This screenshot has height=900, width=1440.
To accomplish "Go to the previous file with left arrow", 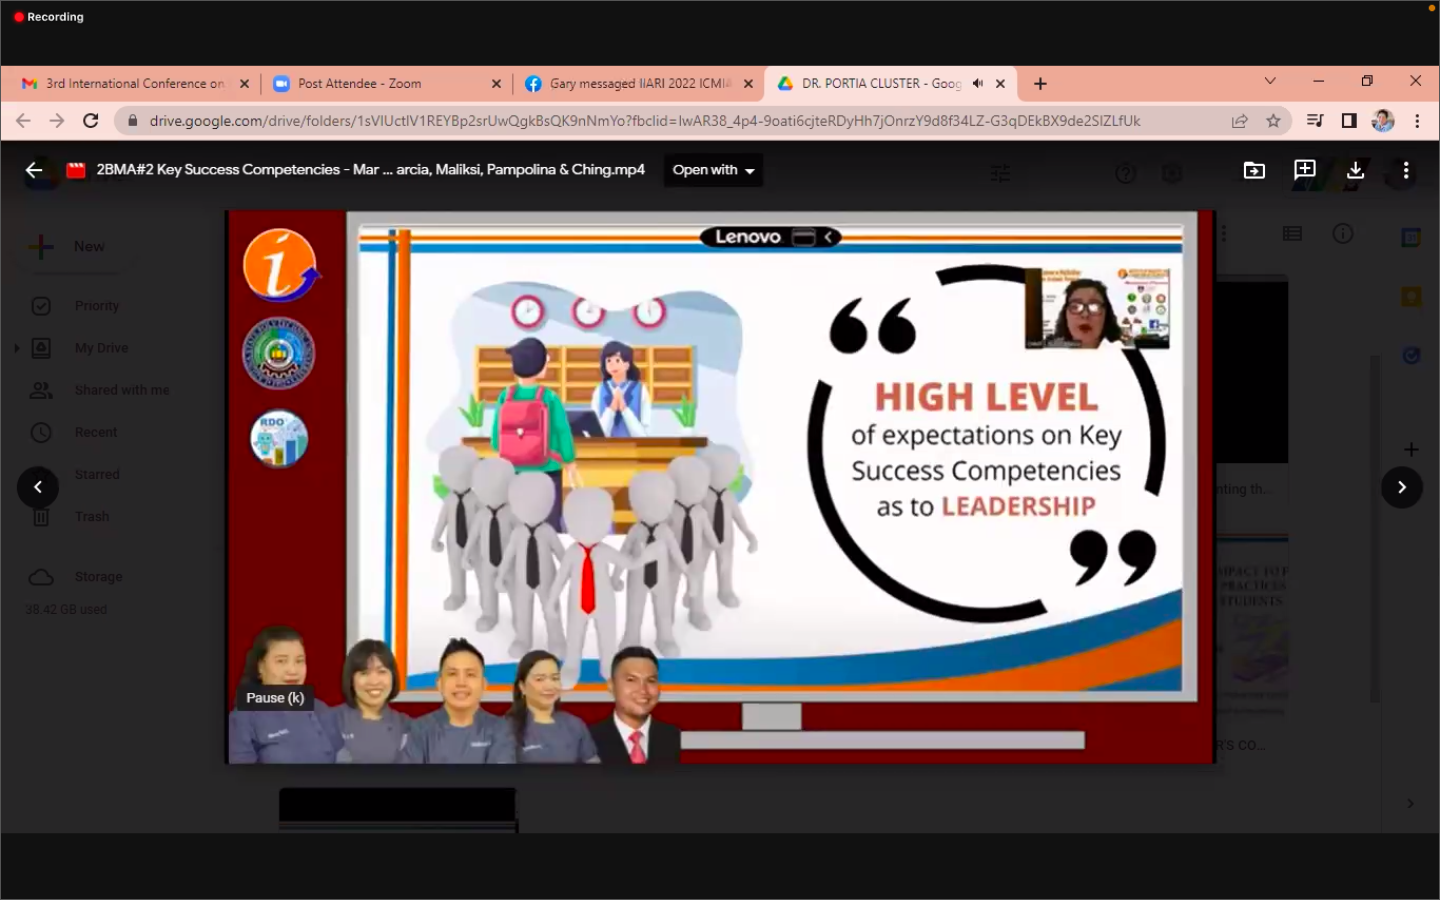I will [38, 487].
